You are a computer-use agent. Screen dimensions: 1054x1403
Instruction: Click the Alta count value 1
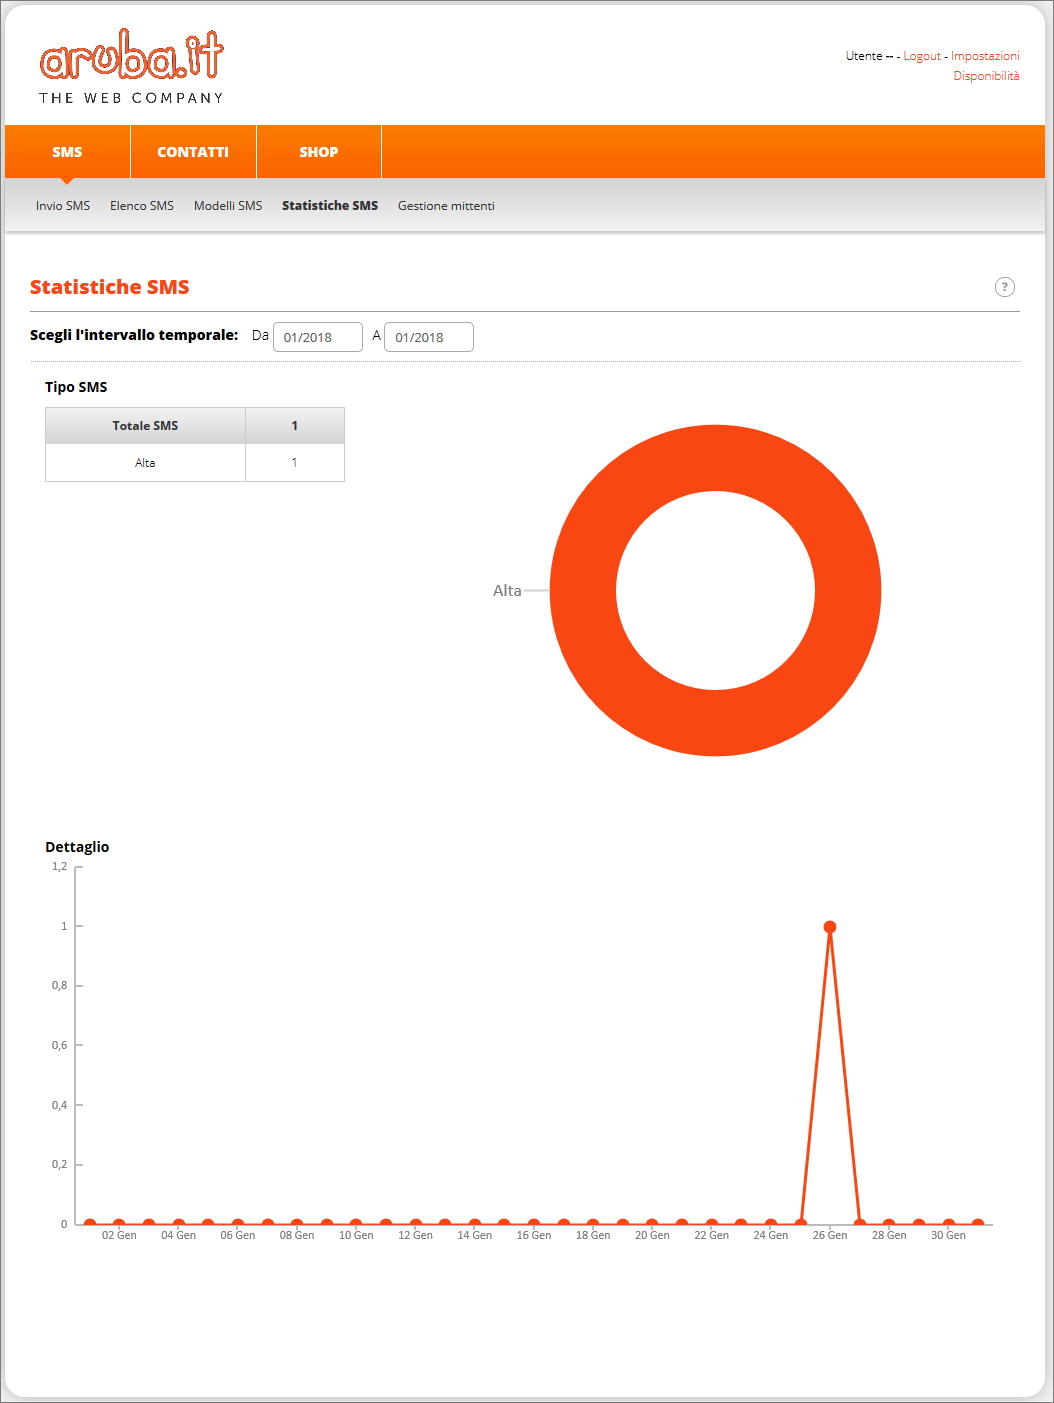295,463
